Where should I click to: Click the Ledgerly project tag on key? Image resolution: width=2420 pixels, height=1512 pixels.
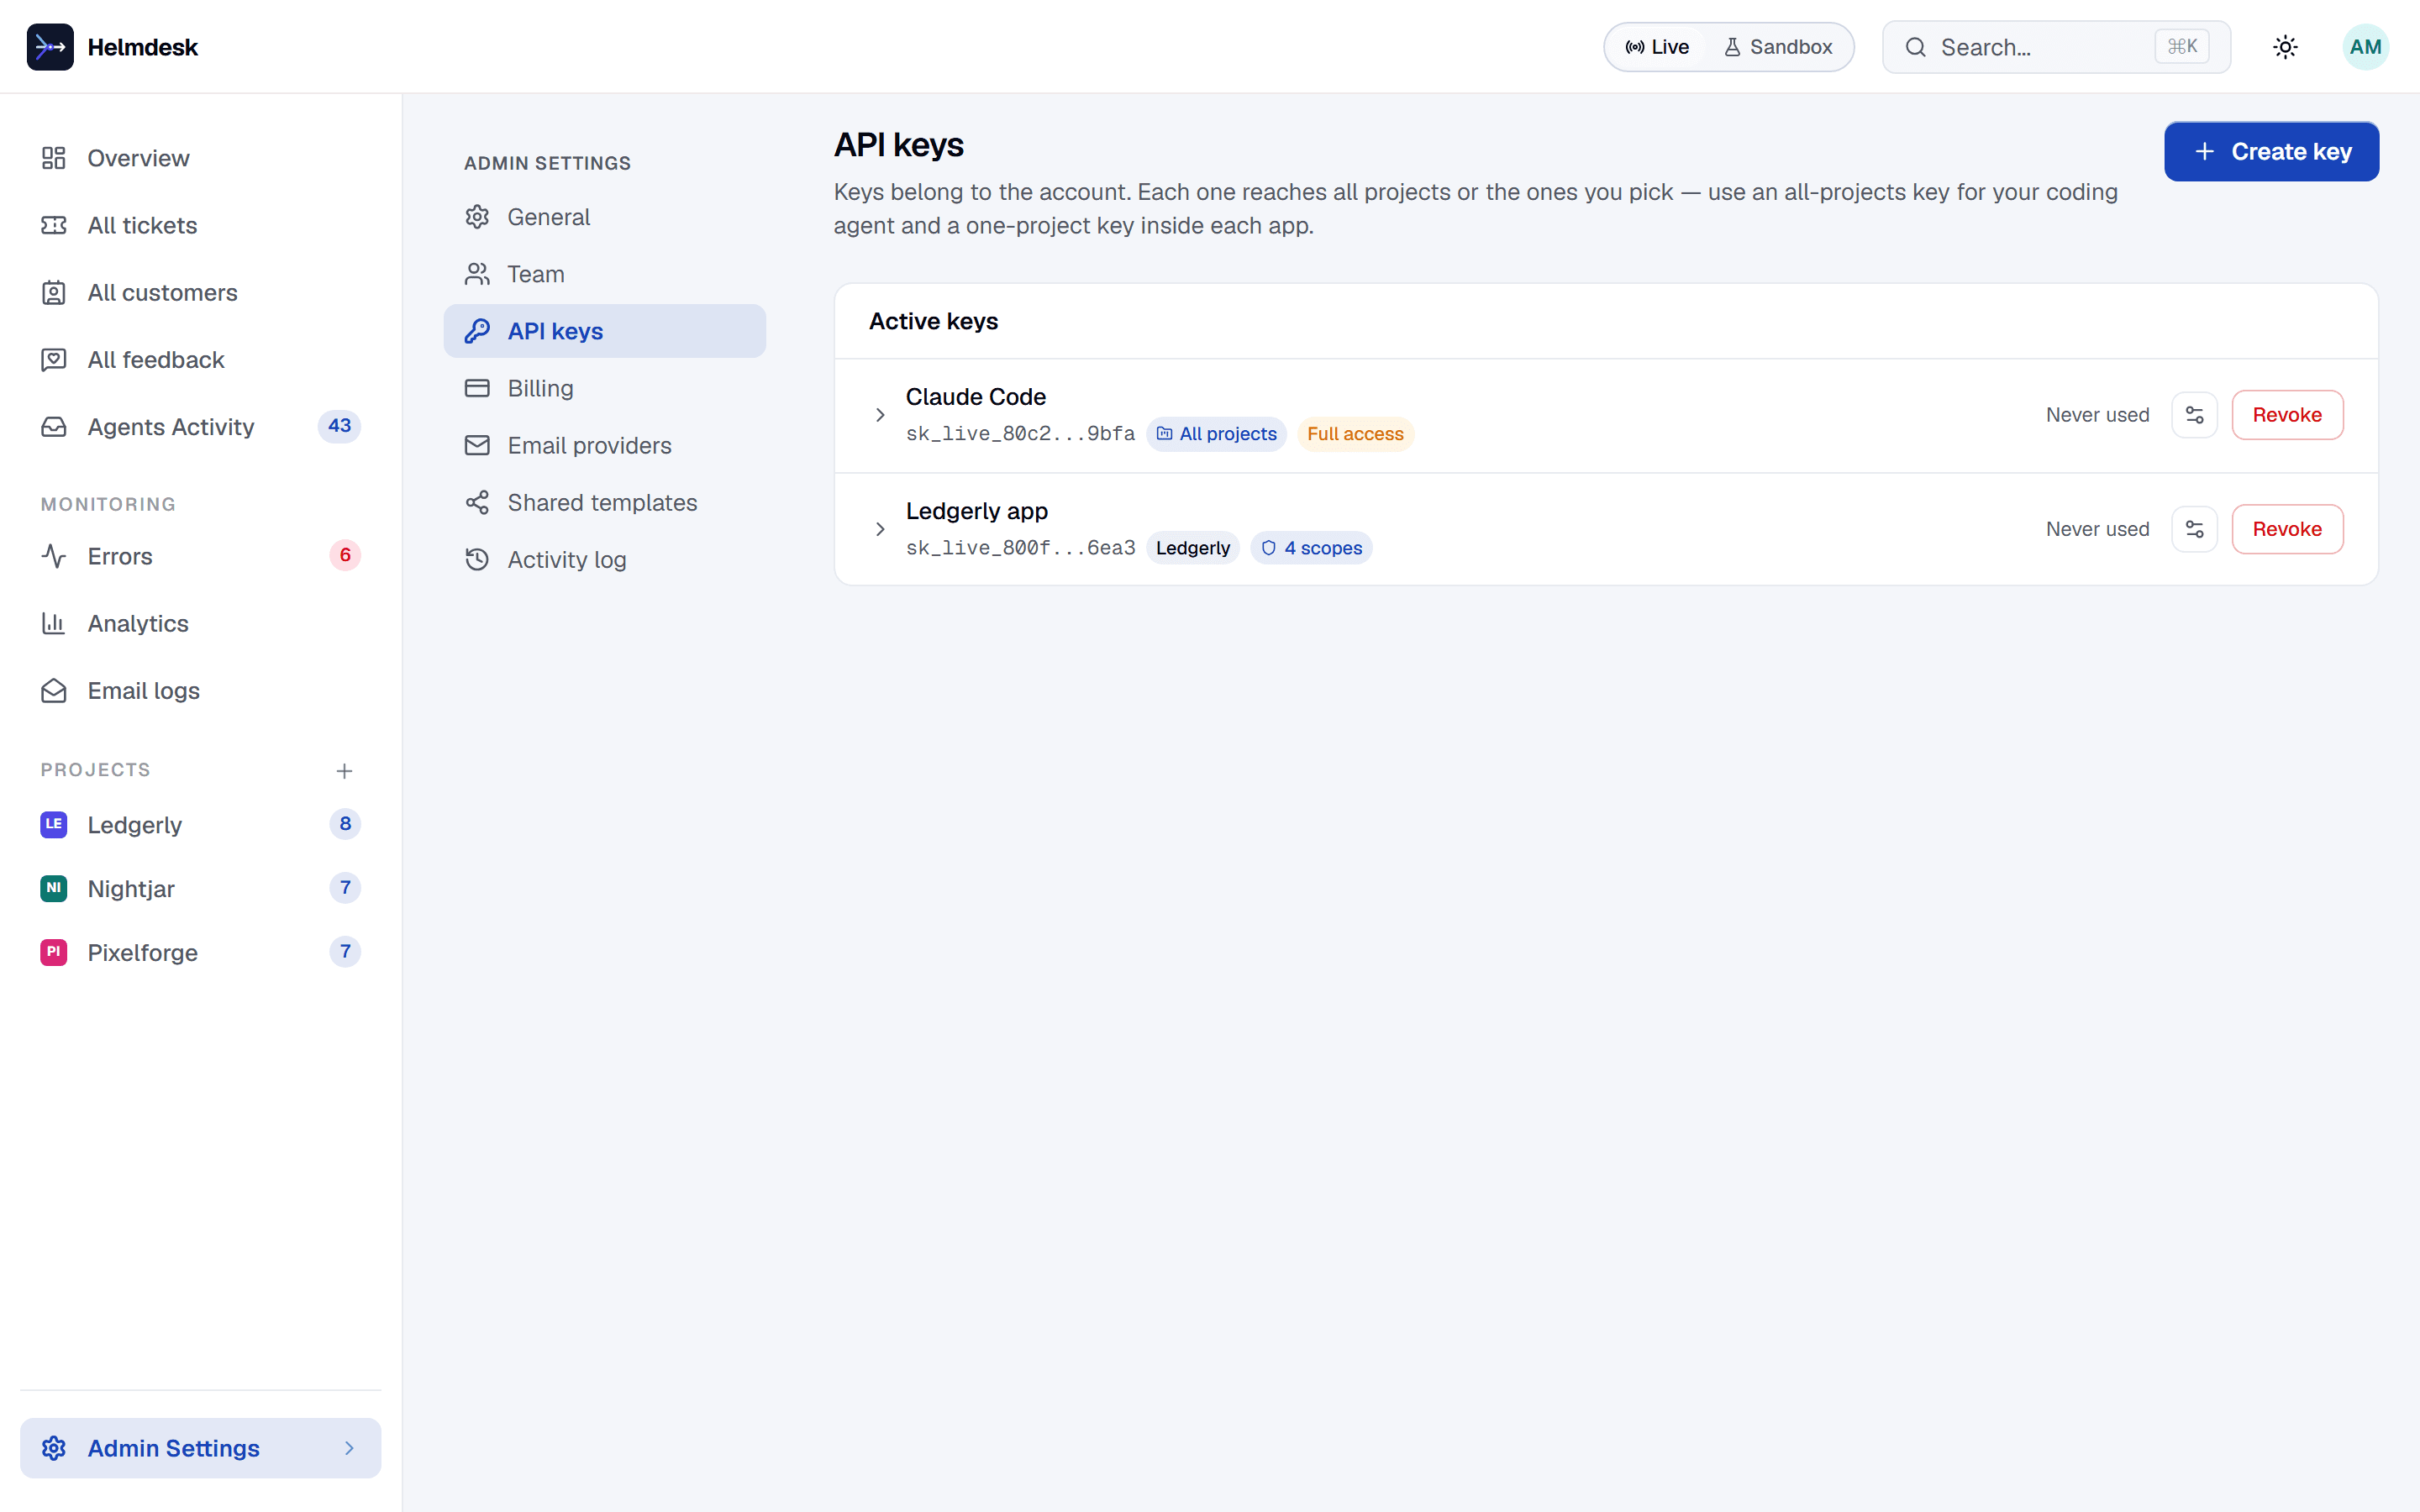point(1193,548)
